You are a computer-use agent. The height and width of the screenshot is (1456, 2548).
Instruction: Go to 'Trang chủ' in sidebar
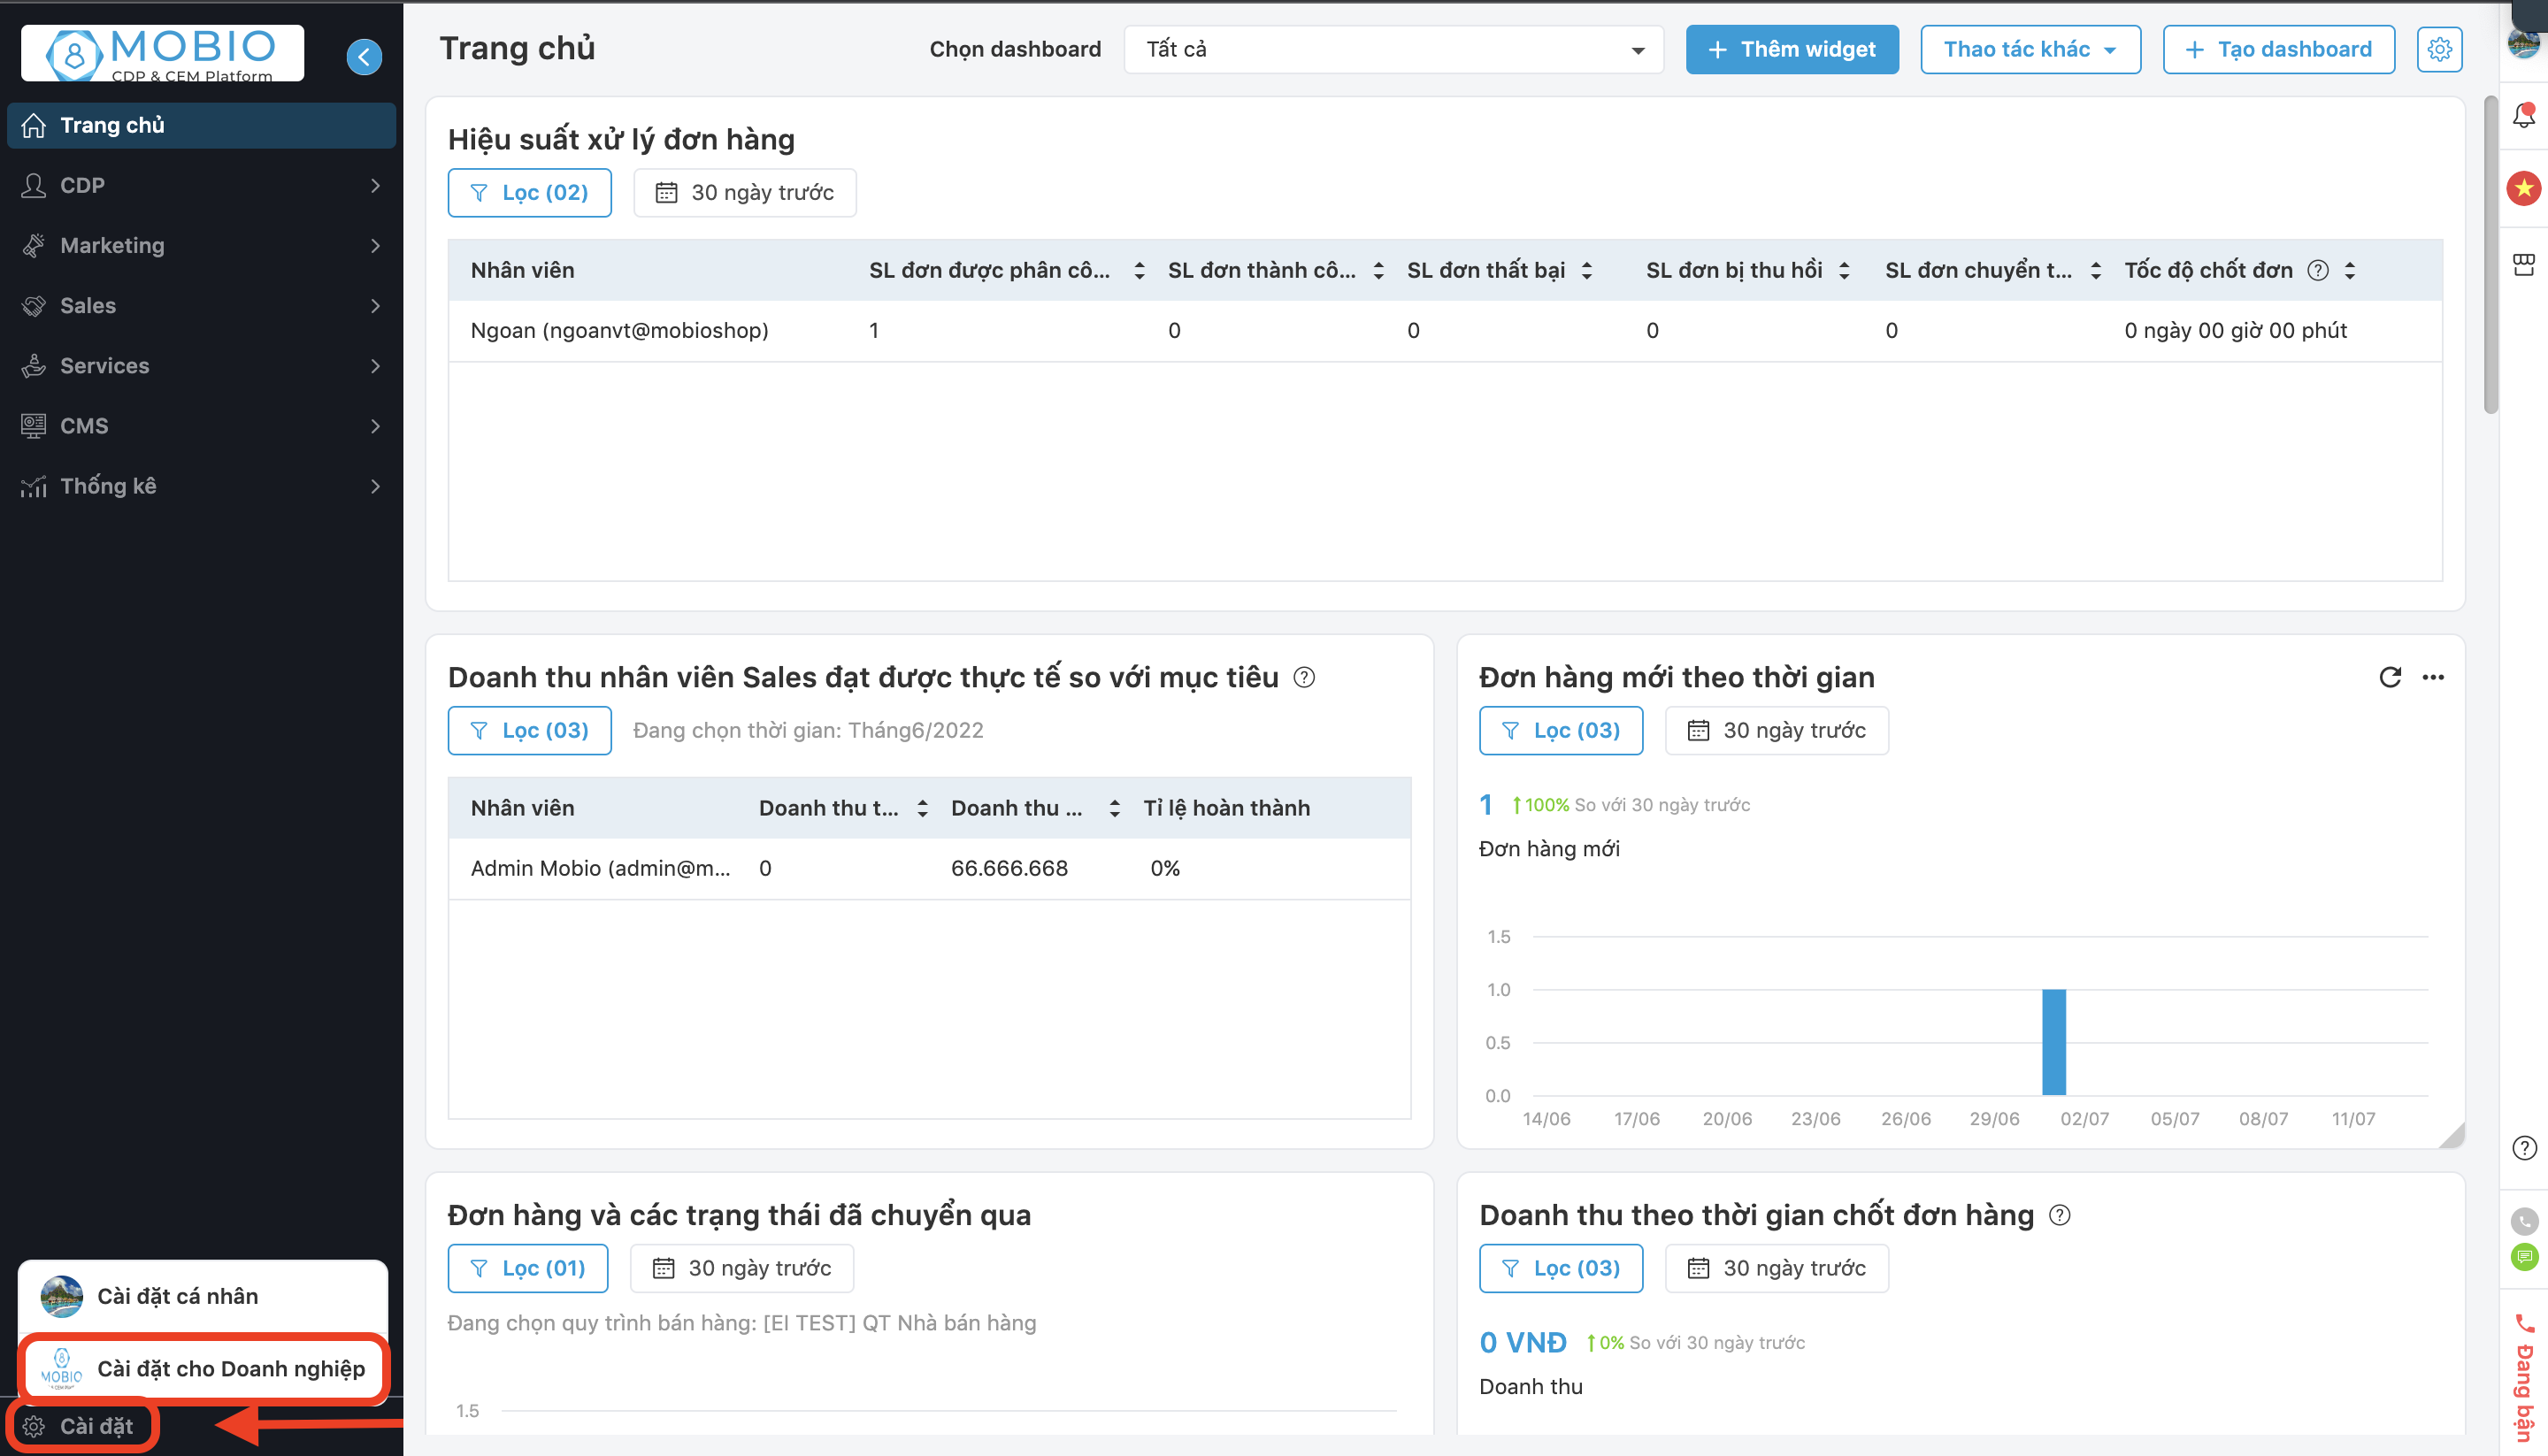(201, 125)
